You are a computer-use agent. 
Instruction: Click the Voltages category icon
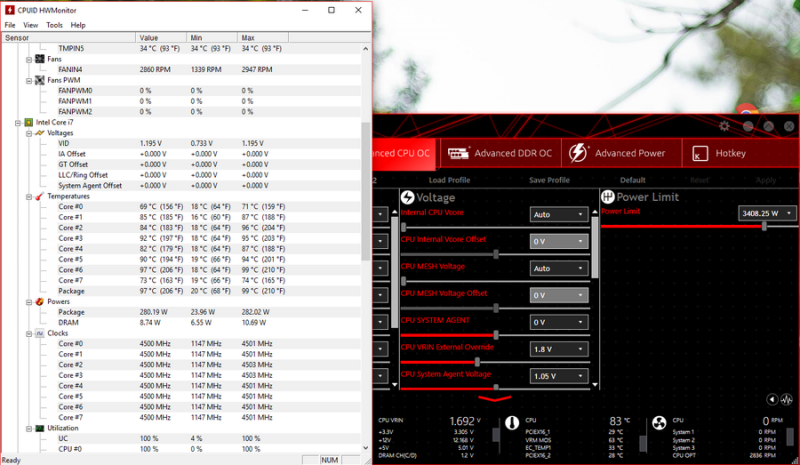[39, 133]
